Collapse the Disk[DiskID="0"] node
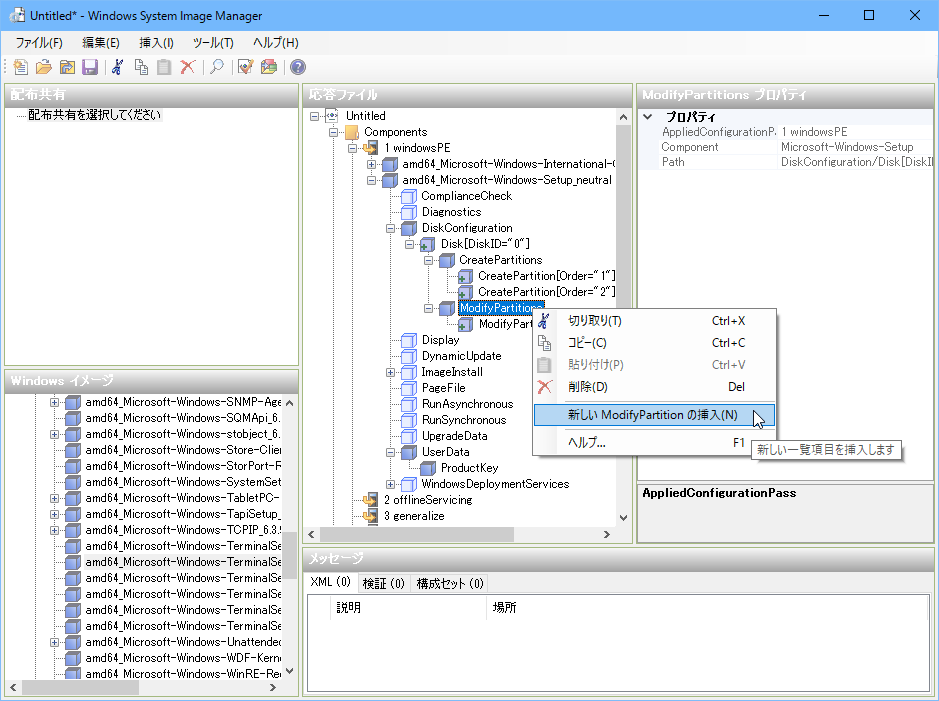The height and width of the screenshot is (701, 939). pos(410,244)
